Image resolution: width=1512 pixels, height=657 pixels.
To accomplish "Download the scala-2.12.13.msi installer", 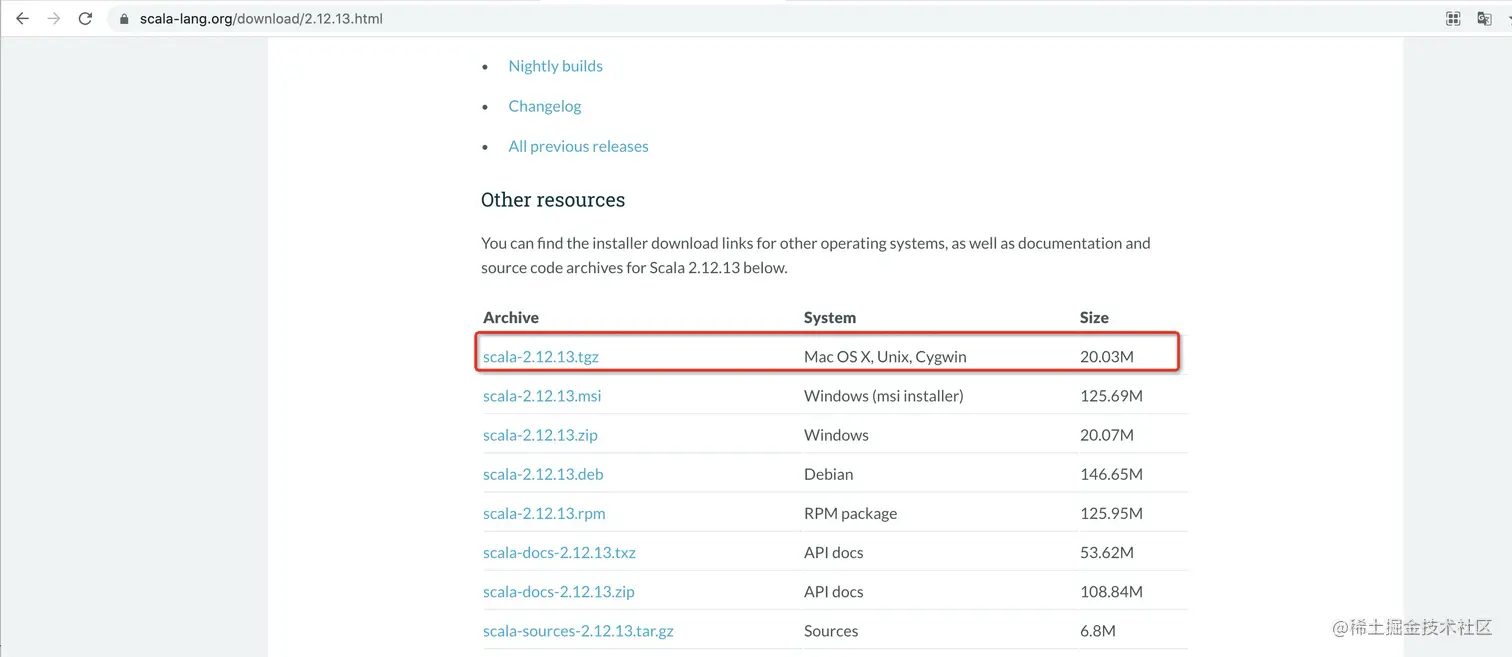I will point(542,396).
